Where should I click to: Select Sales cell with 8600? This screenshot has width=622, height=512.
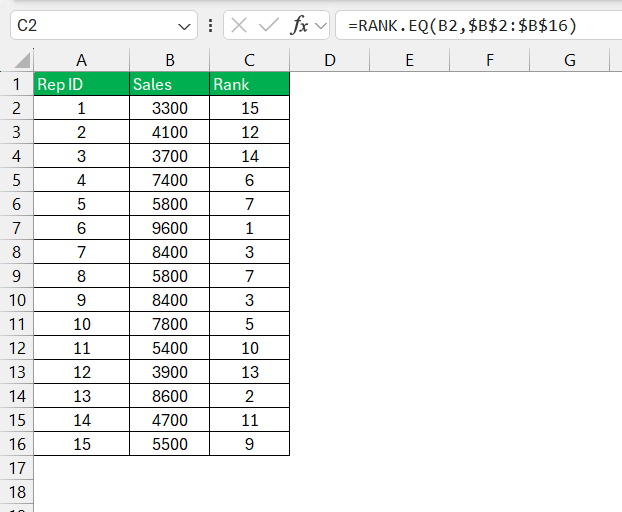coord(169,396)
